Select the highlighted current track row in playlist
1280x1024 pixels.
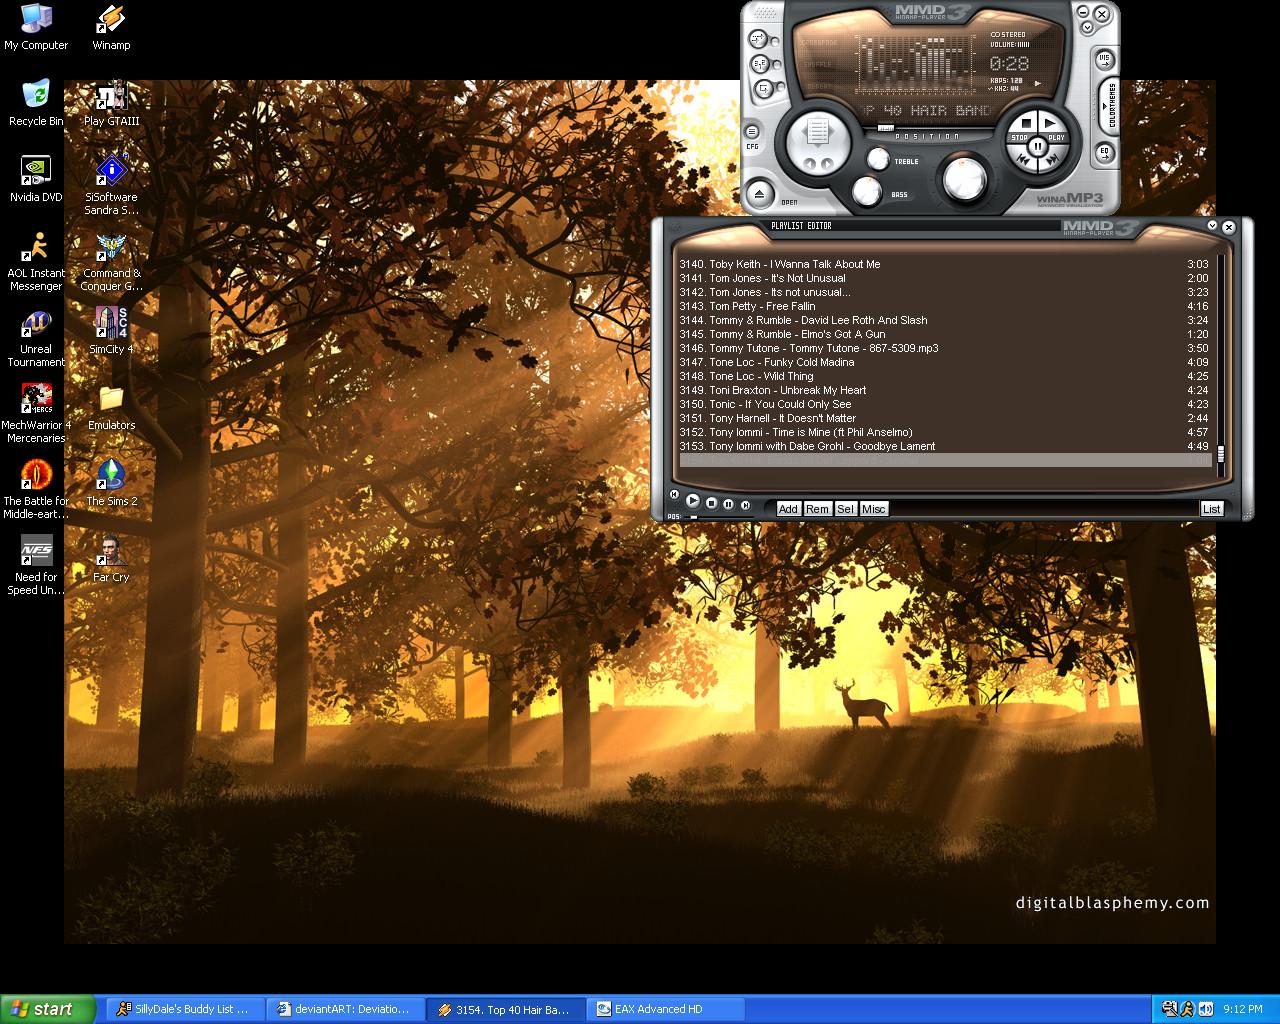(945, 460)
